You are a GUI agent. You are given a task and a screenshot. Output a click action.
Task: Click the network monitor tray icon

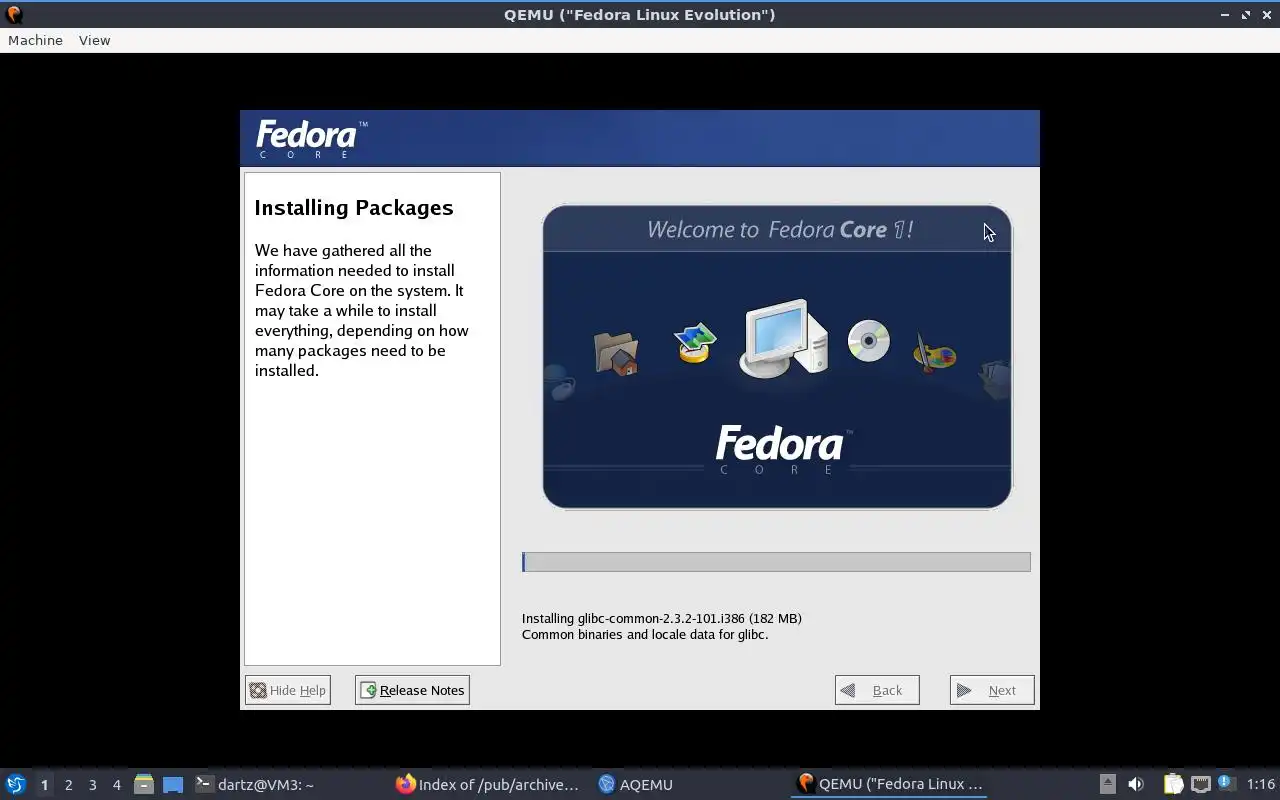1200,784
